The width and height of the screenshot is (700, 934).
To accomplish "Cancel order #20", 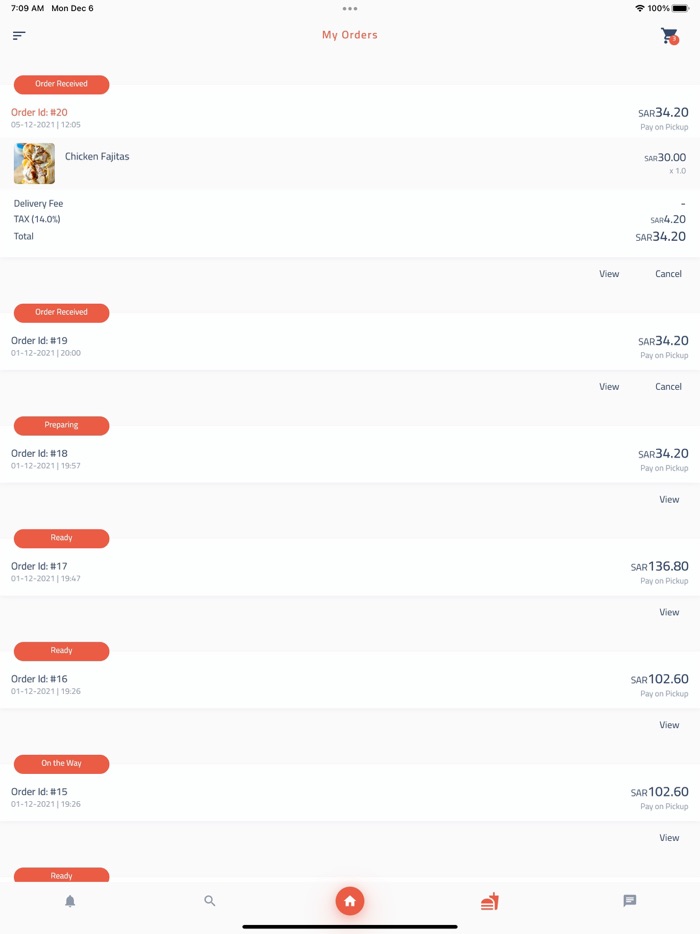I will click(x=668, y=274).
